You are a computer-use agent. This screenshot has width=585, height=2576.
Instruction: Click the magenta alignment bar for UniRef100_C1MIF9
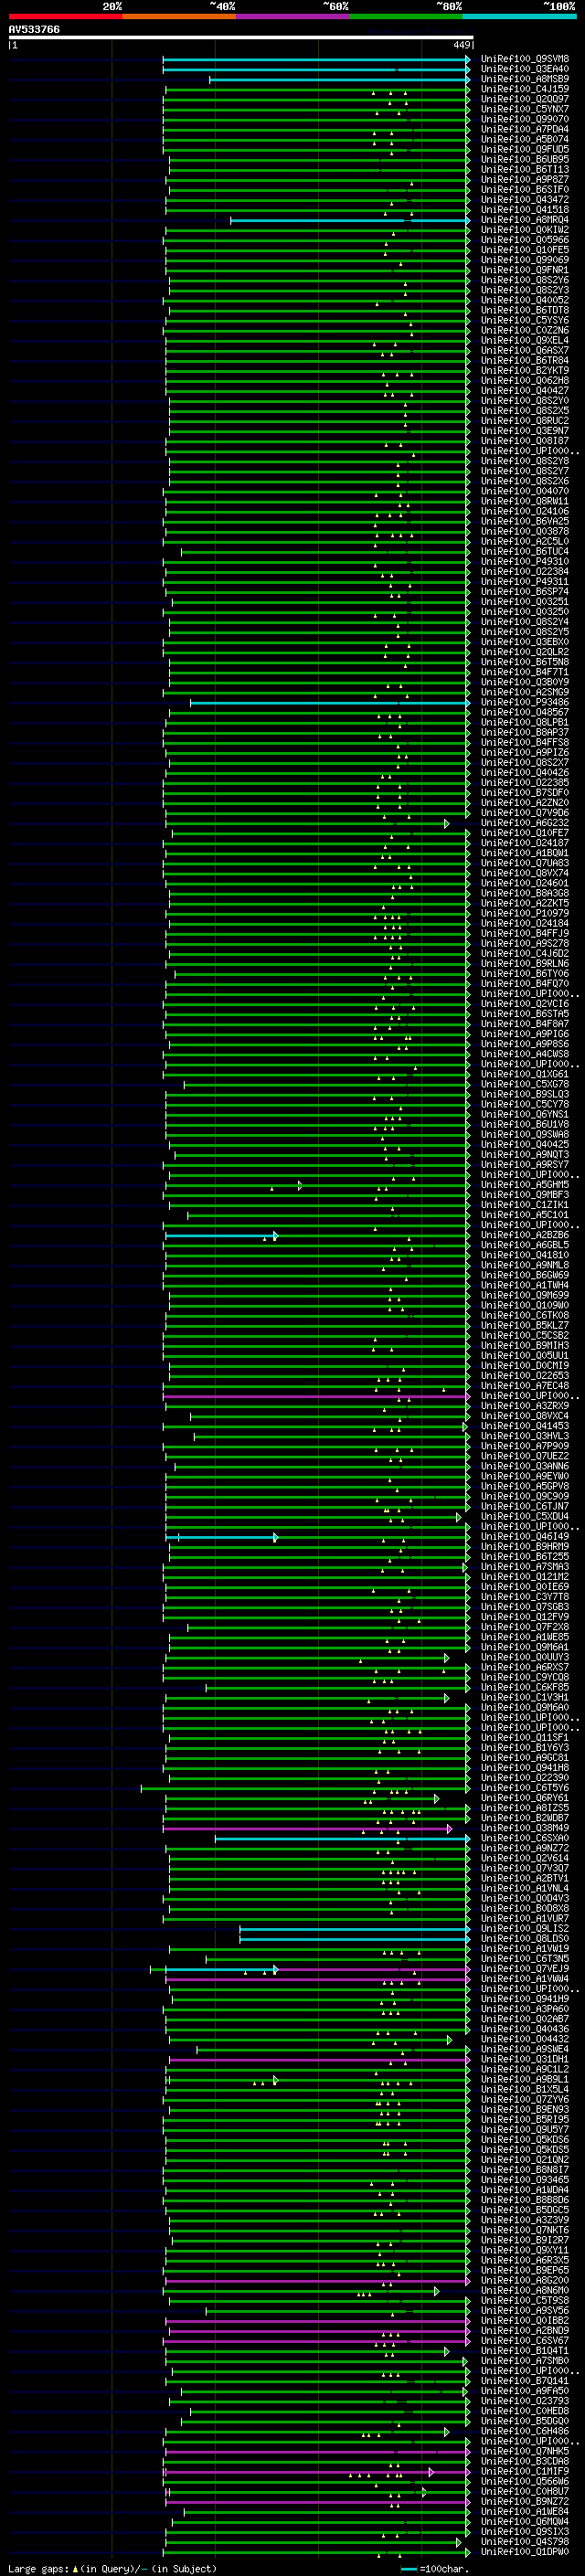click(298, 2472)
